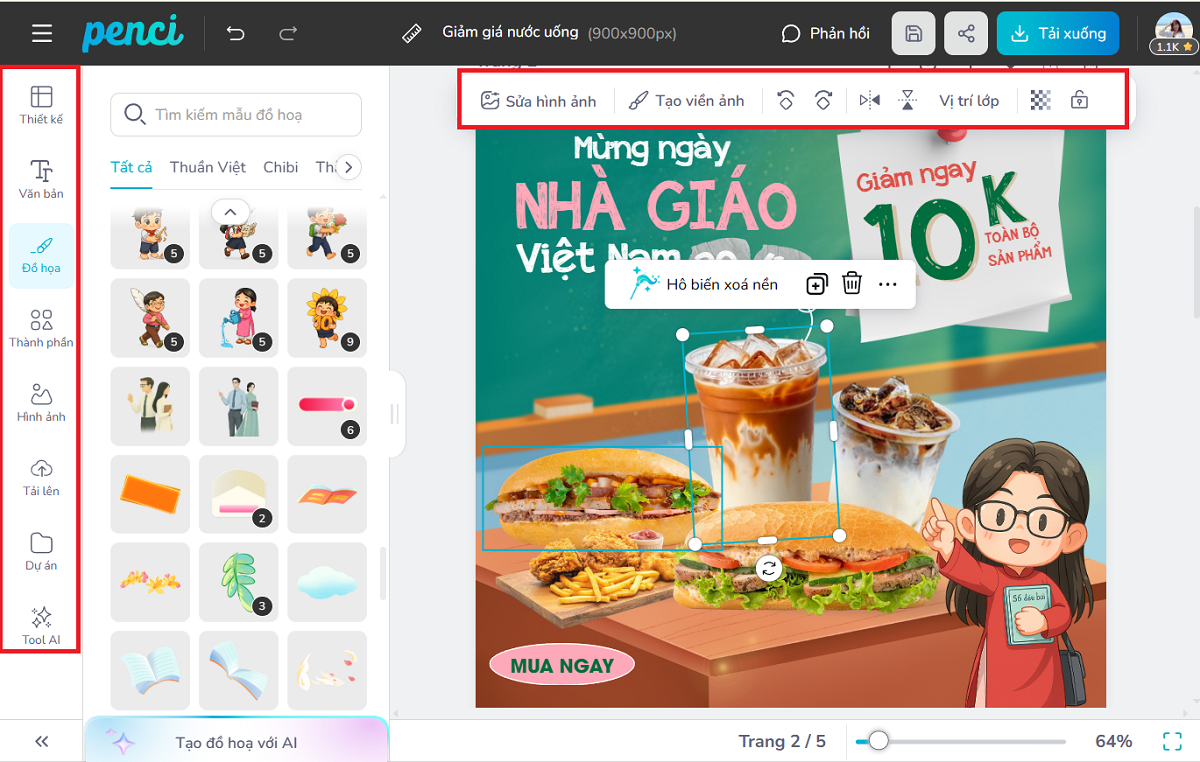Viewport: 1200px width, 762px height.
Task: Flip the image horizontally
Action: 870,100
